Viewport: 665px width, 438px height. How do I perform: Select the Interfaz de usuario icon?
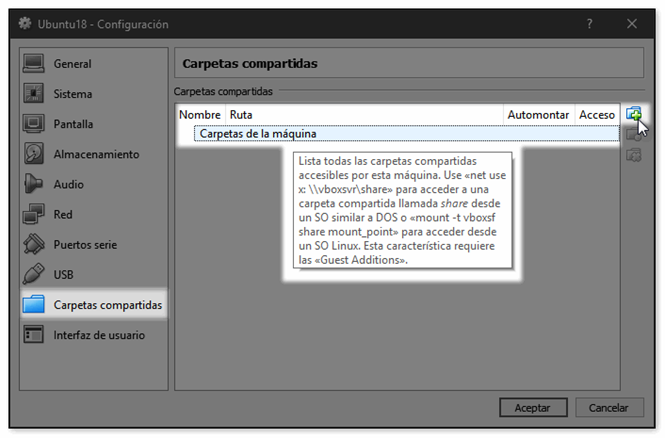coord(34,335)
